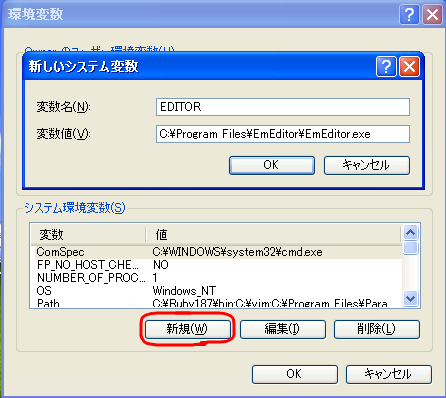Select the NUMBER_OF_PROC... variable row
Viewport: 446px width, 398px height.
(x=218, y=278)
